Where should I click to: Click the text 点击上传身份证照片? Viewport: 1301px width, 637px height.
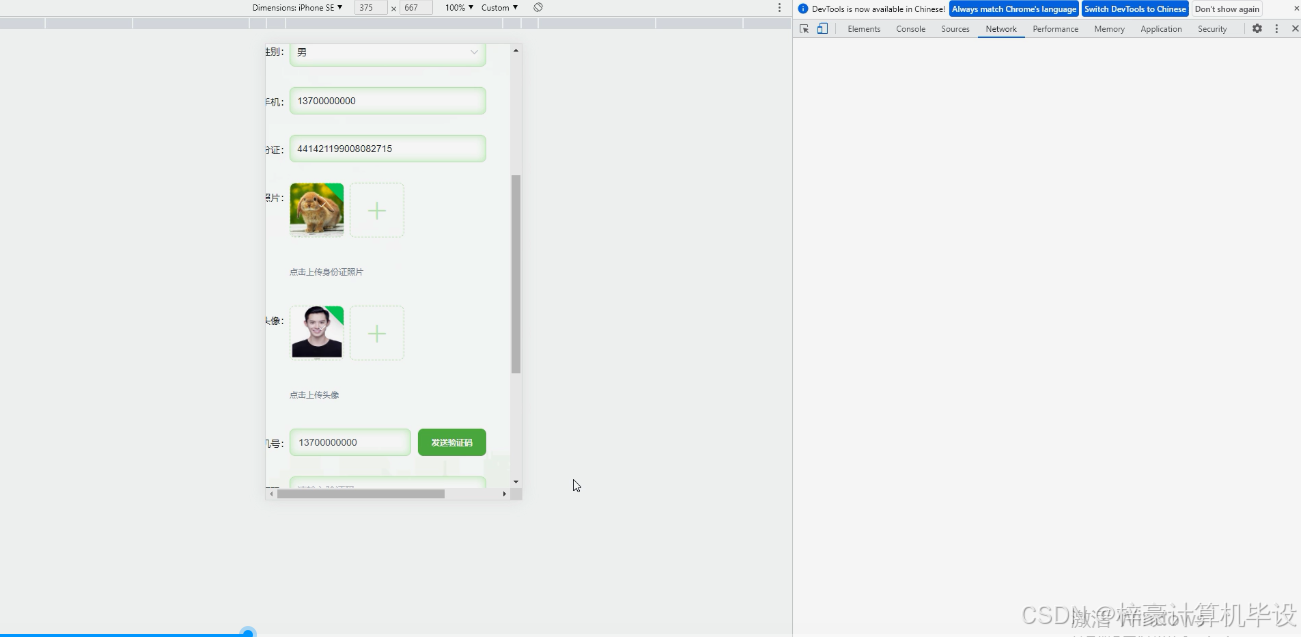tap(327, 272)
